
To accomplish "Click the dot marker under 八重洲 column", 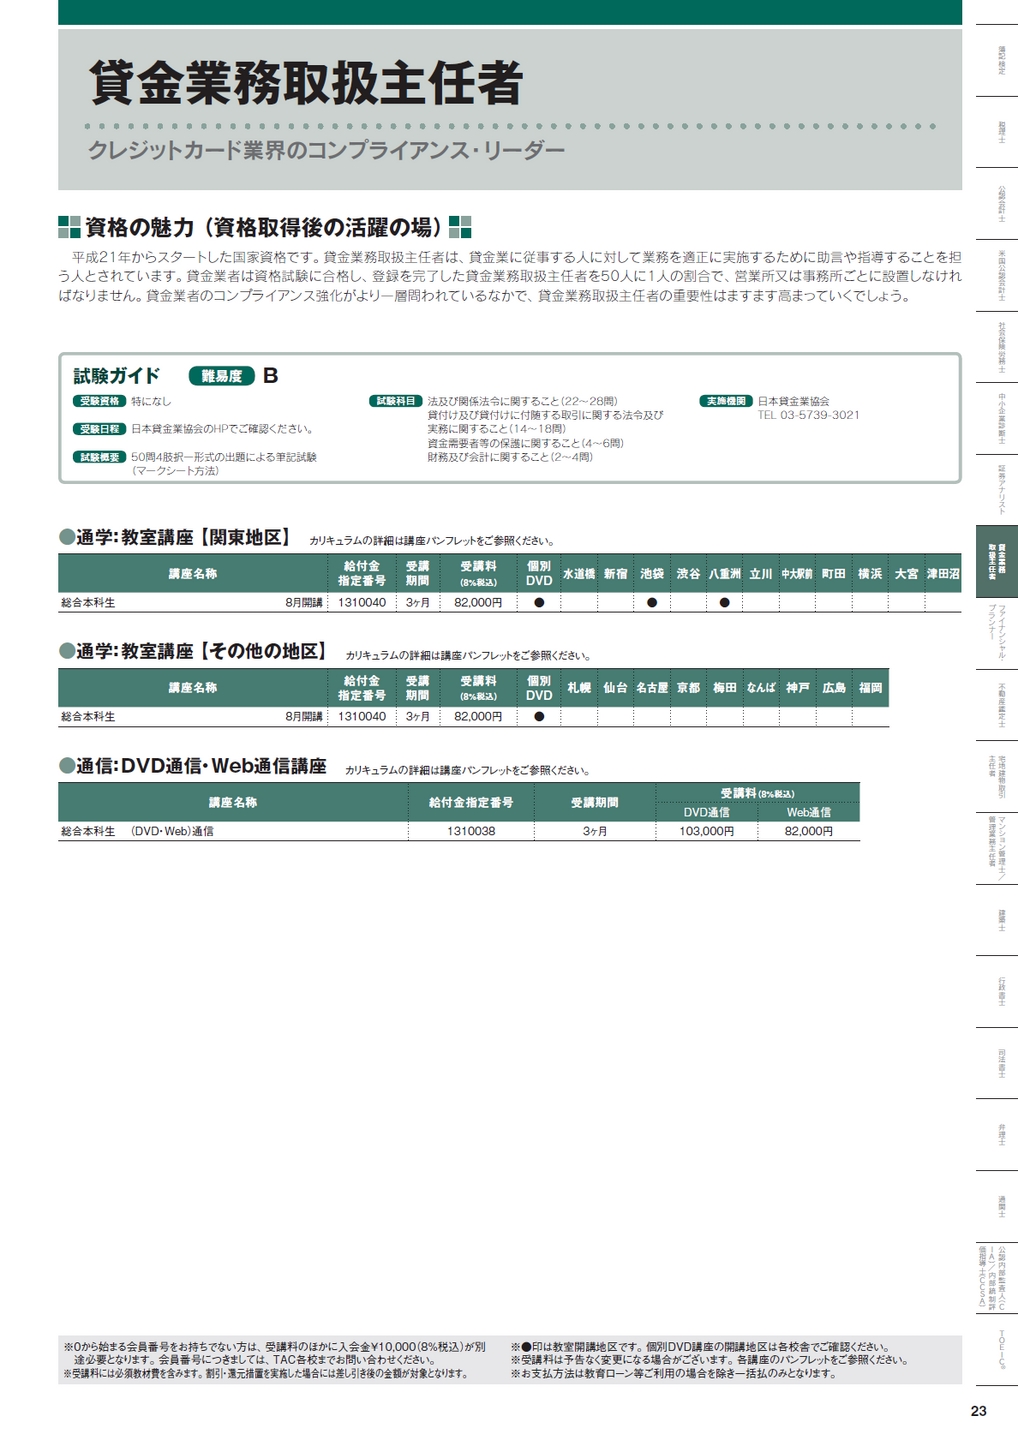I will point(724,603).
